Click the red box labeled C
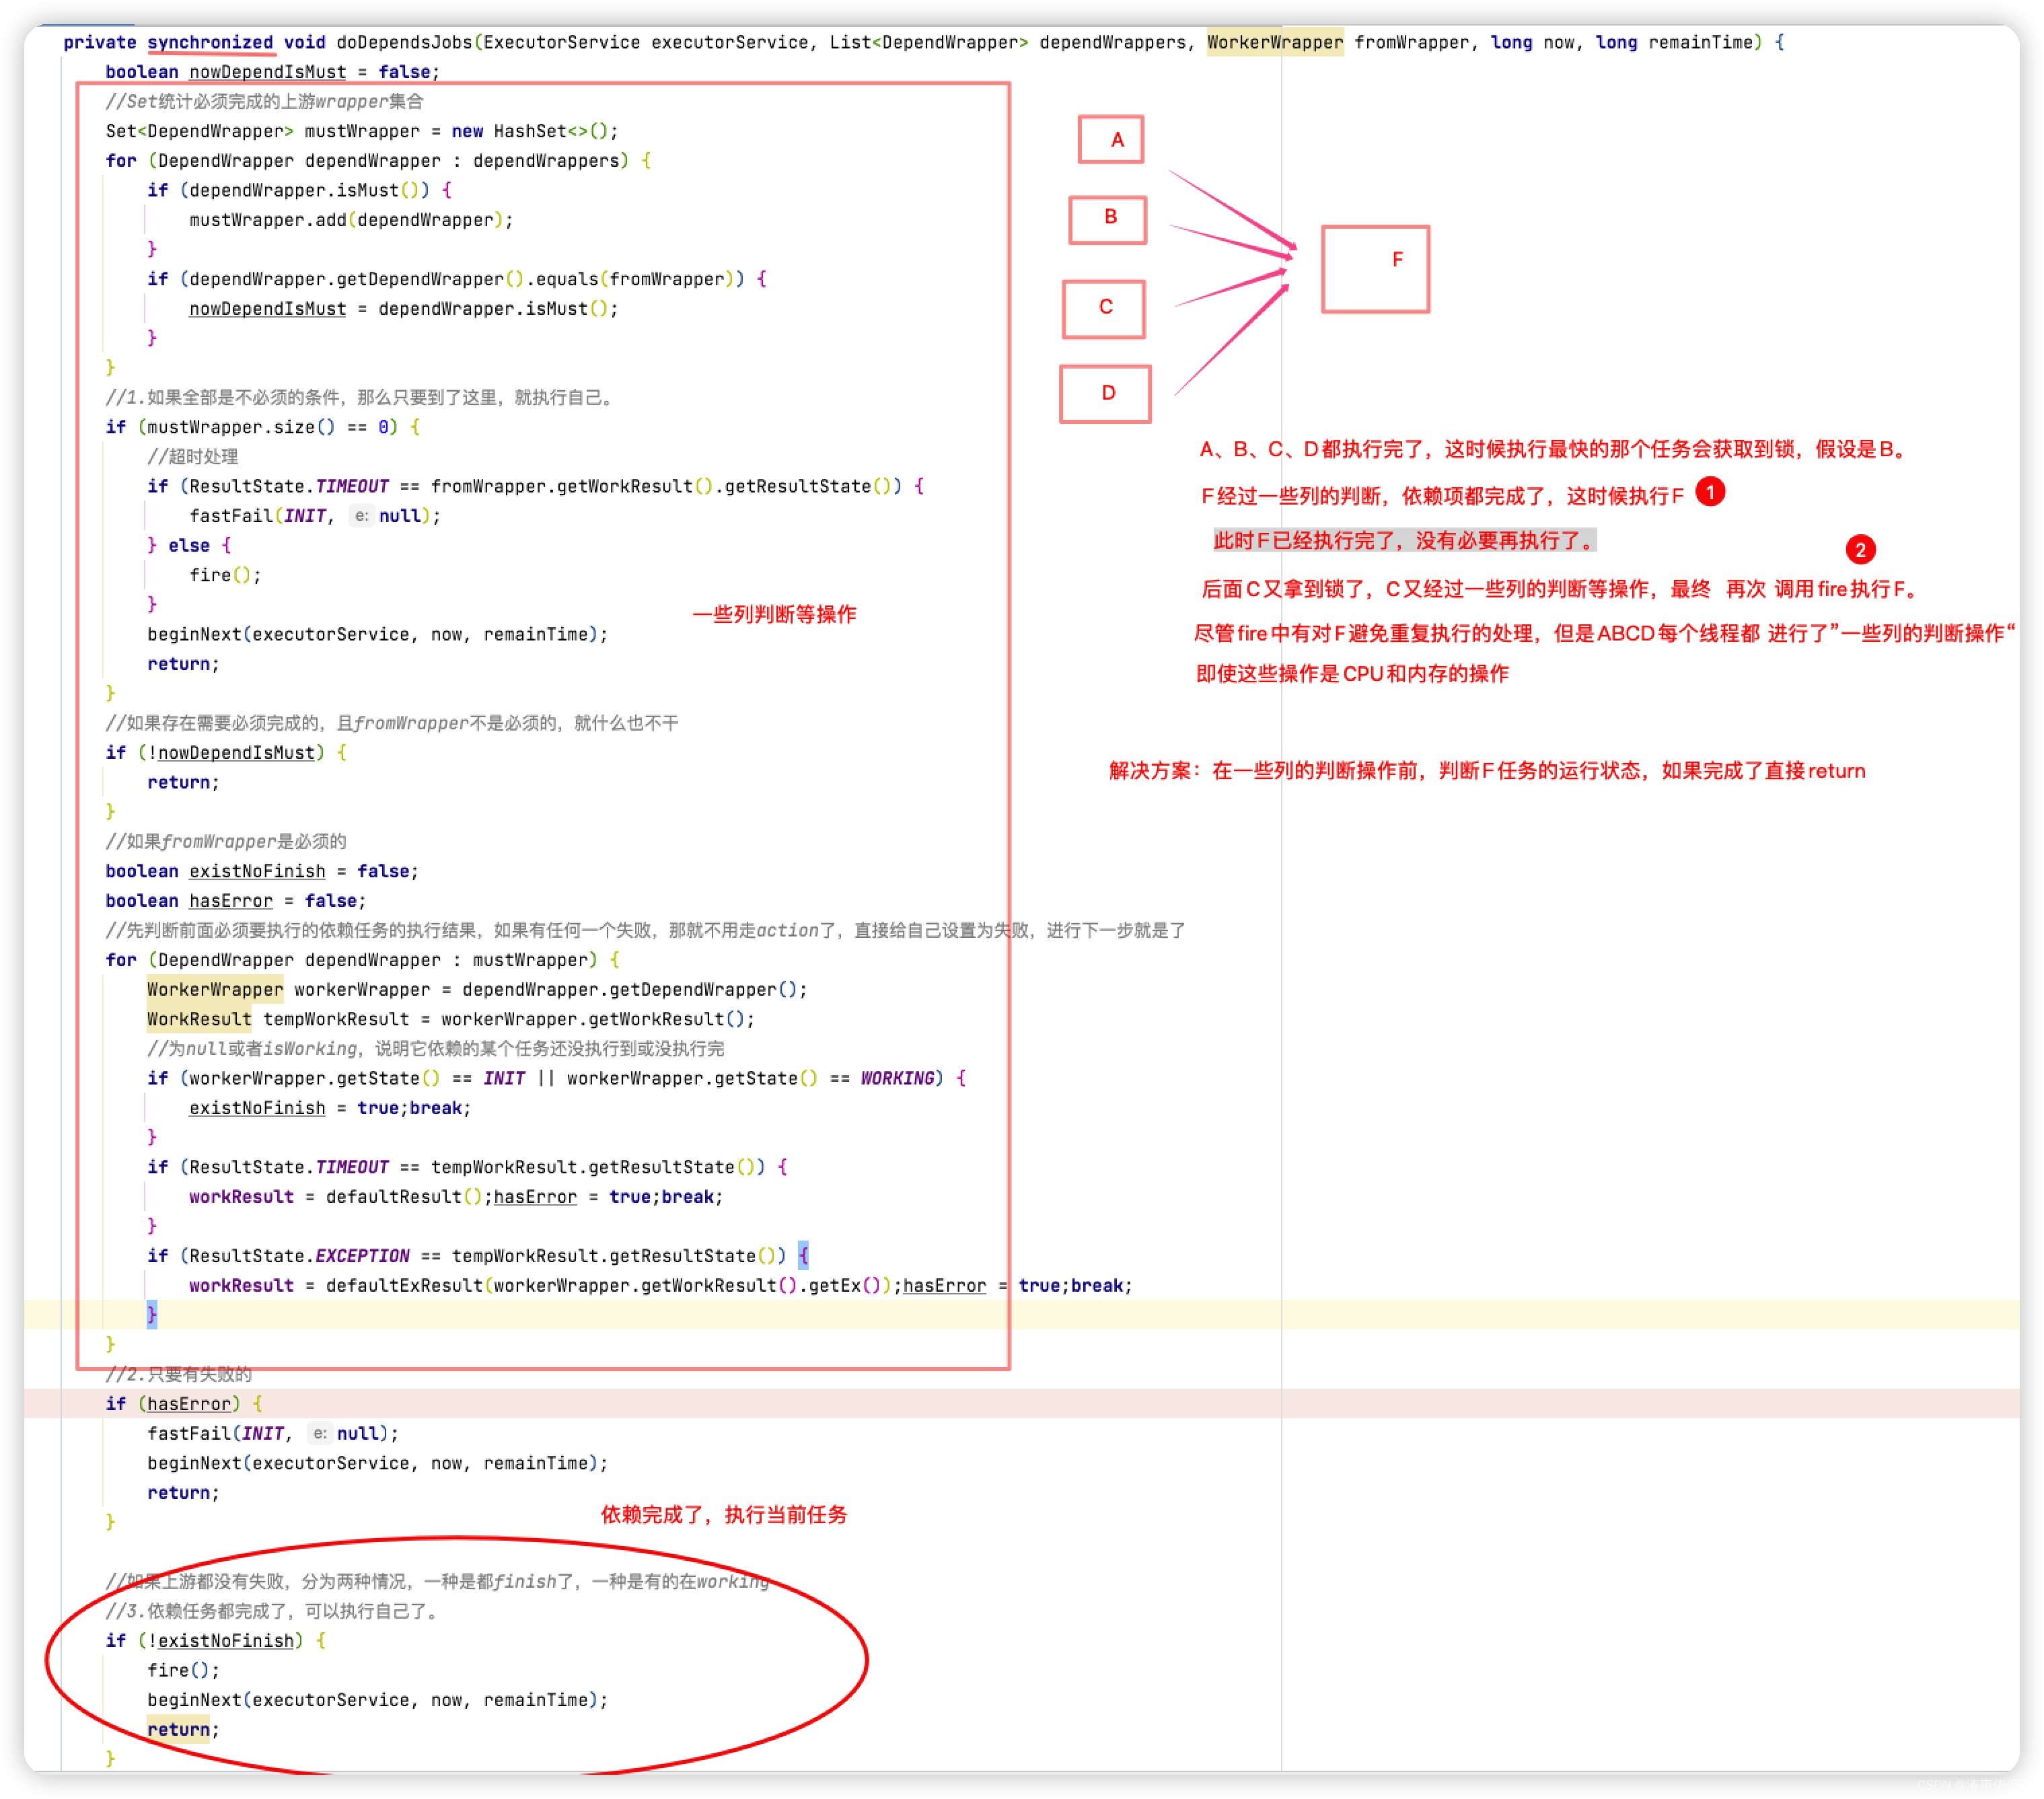 [1103, 308]
